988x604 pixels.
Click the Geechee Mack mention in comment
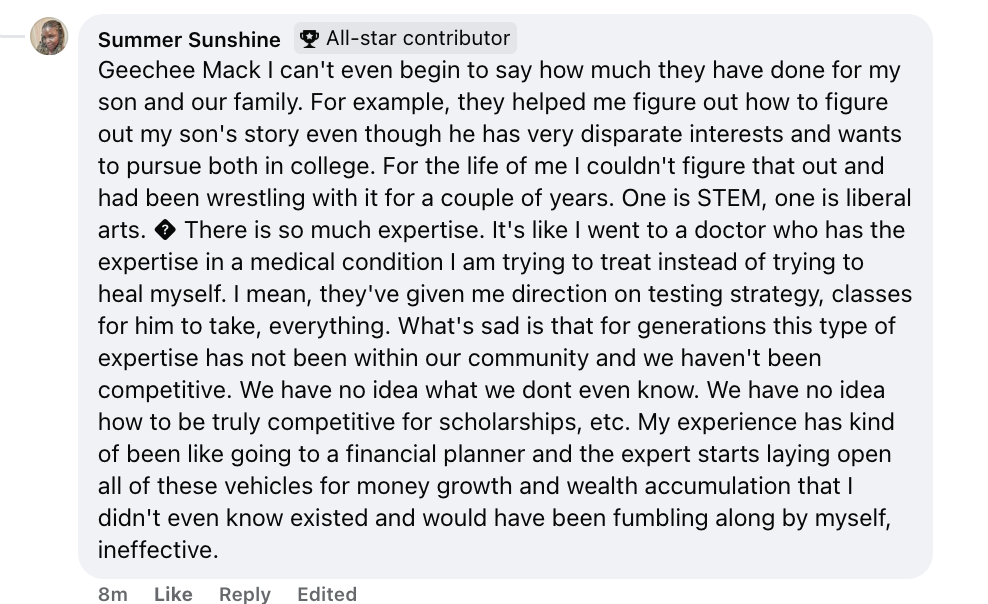(x=165, y=71)
